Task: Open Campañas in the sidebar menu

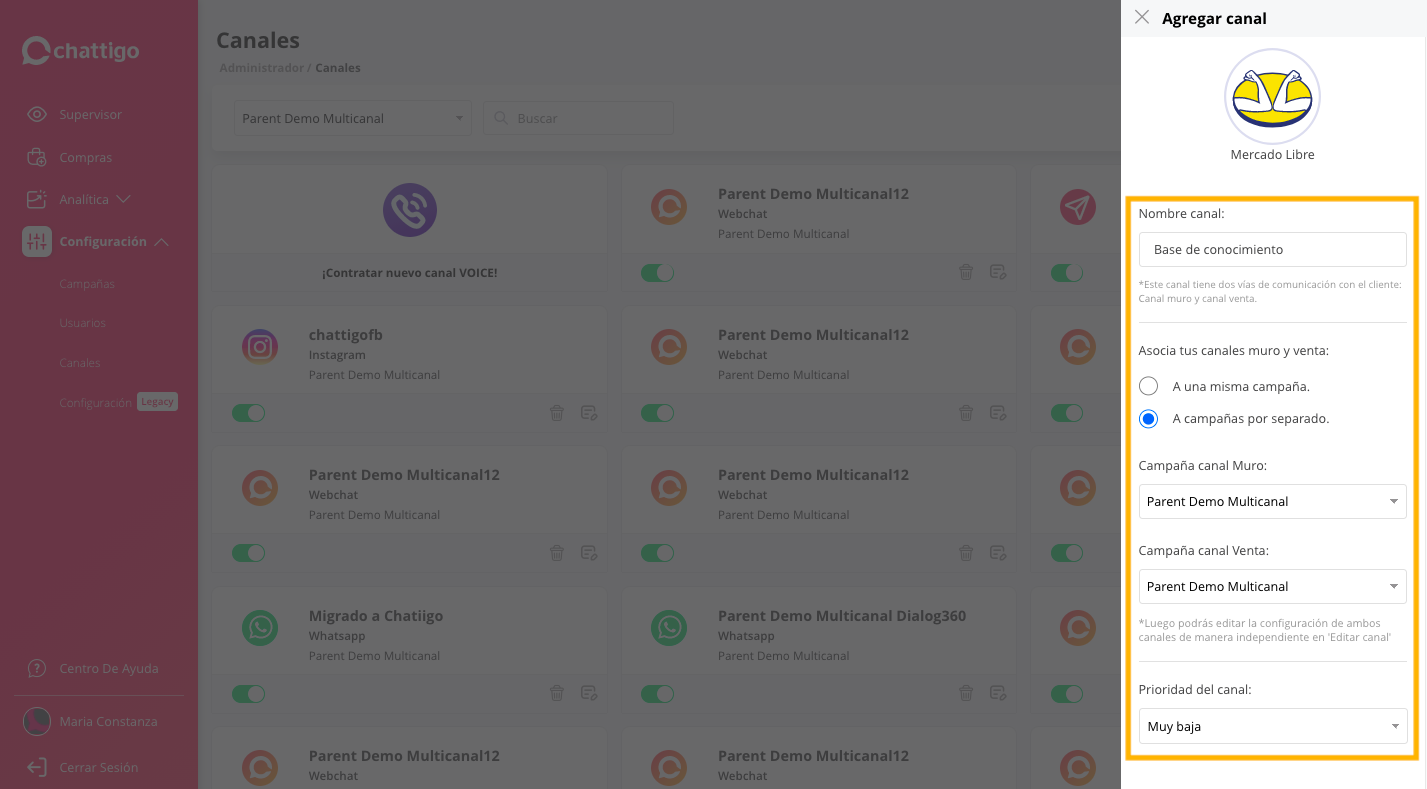Action: pyautogui.click(x=87, y=284)
